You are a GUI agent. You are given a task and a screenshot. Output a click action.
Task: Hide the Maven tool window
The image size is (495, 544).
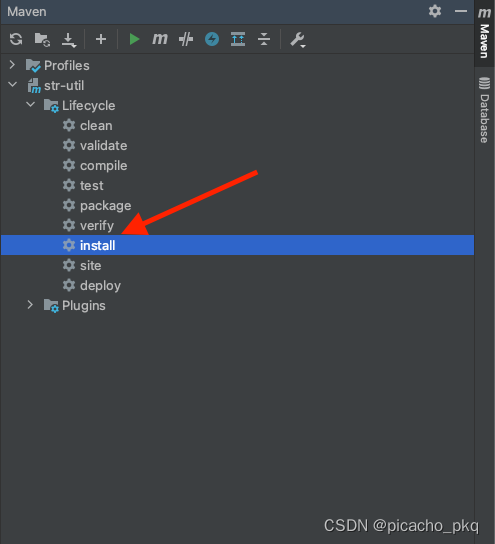coord(461,11)
